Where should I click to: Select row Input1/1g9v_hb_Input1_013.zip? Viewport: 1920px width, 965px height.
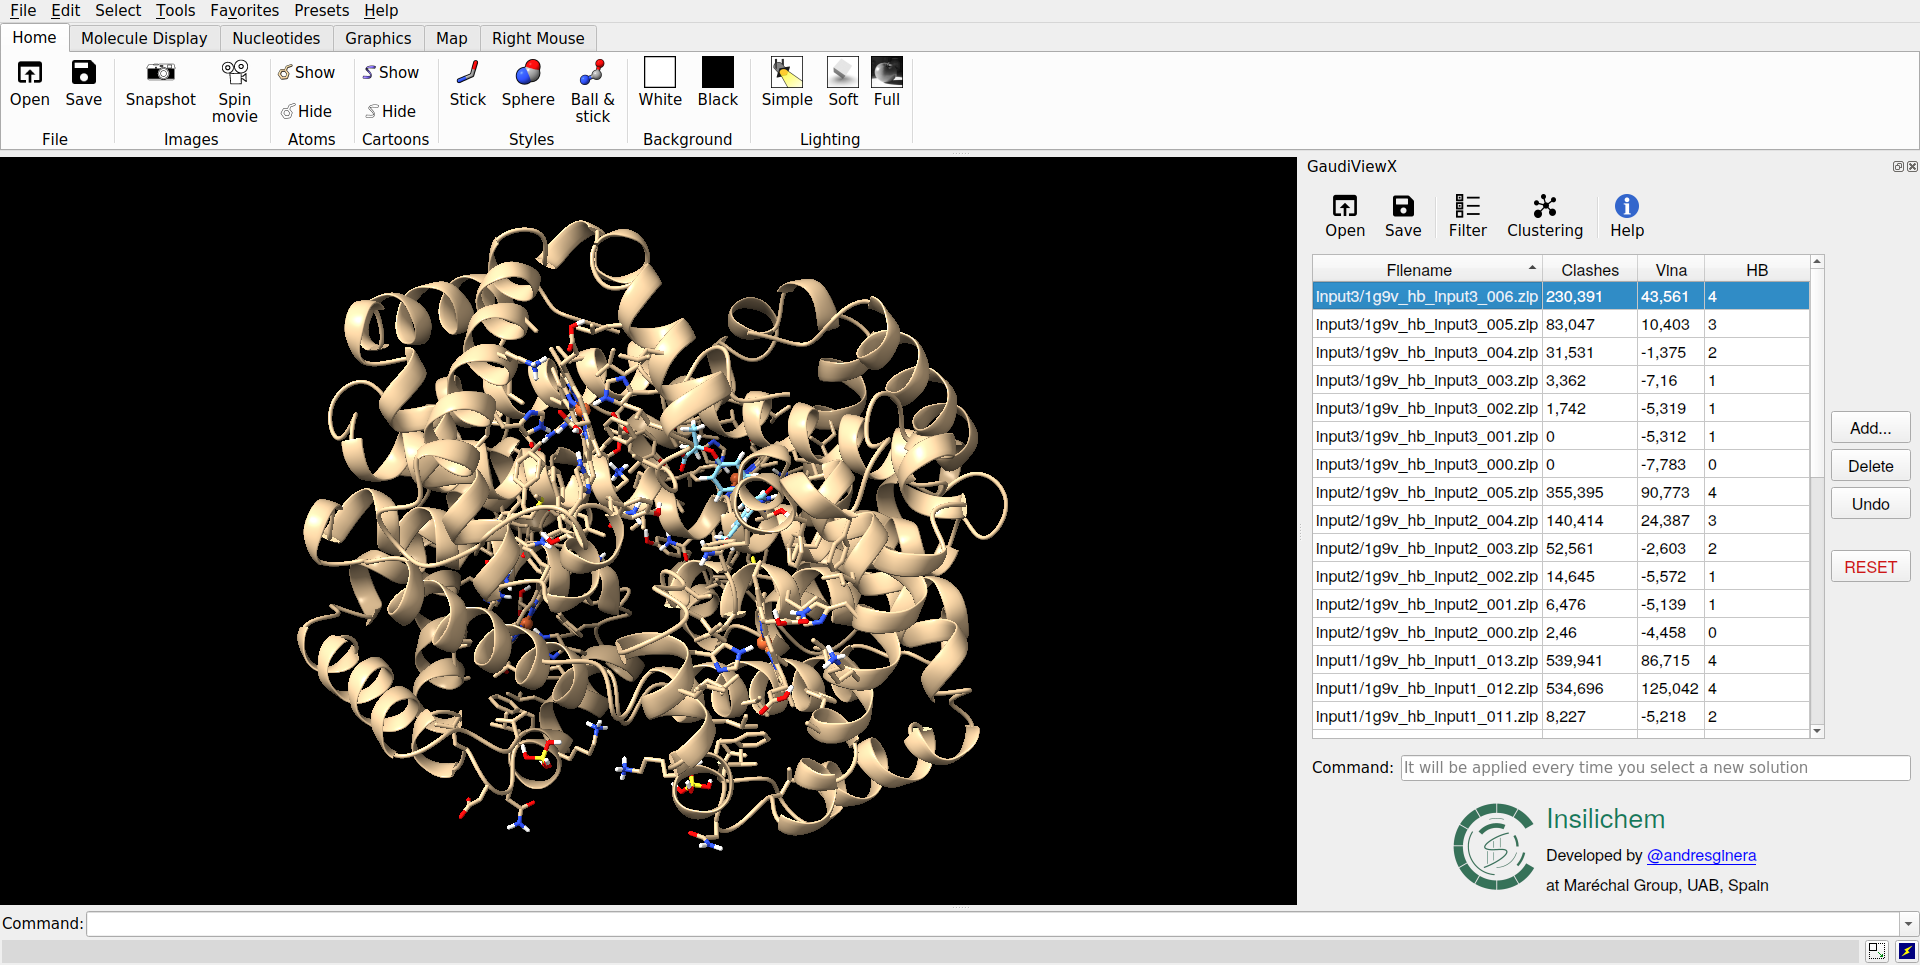point(1561,661)
